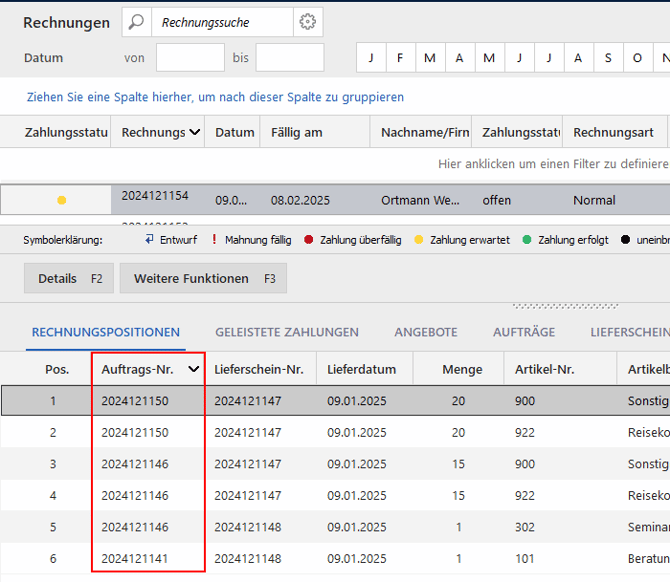The height and width of the screenshot is (582, 670).
Task: Open the Aufträge tab
Action: 524,332
